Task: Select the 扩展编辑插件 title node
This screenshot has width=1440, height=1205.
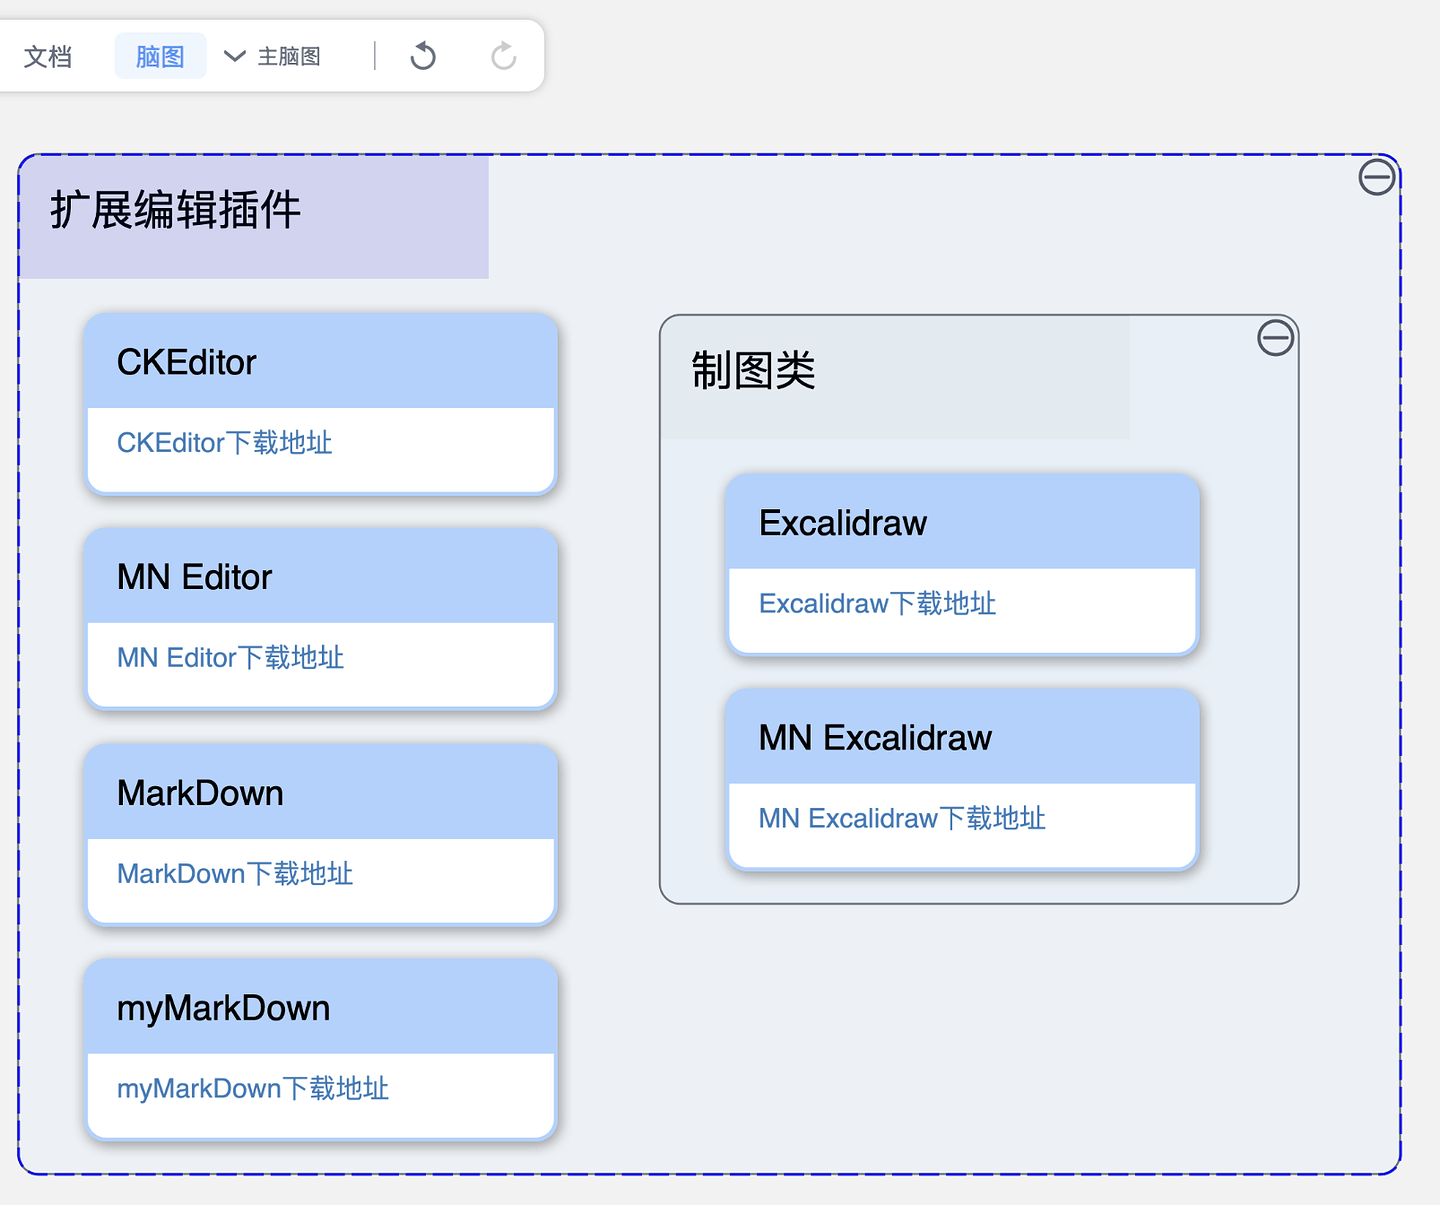Action: [x=254, y=216]
